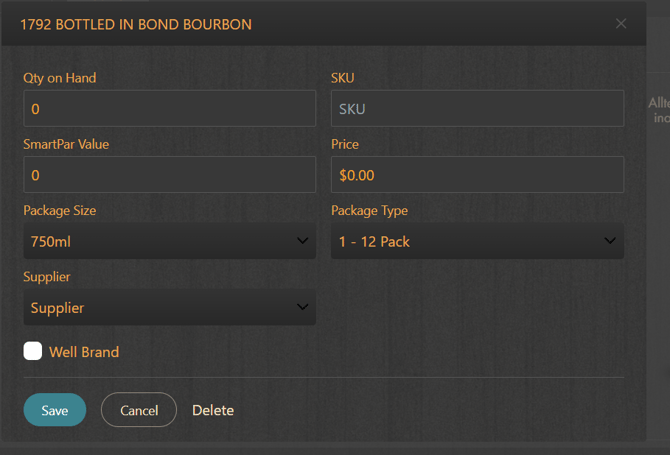Select the SmartPar Value field
The width and height of the screenshot is (670, 455).
[169, 175]
